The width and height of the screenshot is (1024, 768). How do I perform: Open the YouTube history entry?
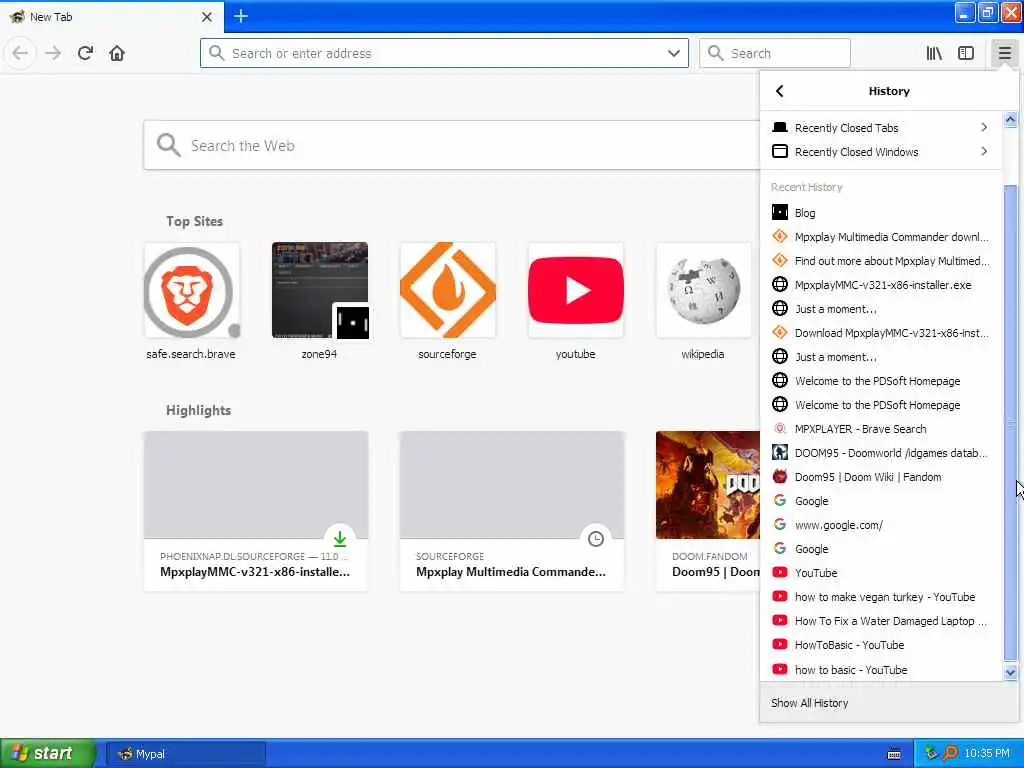point(880,573)
